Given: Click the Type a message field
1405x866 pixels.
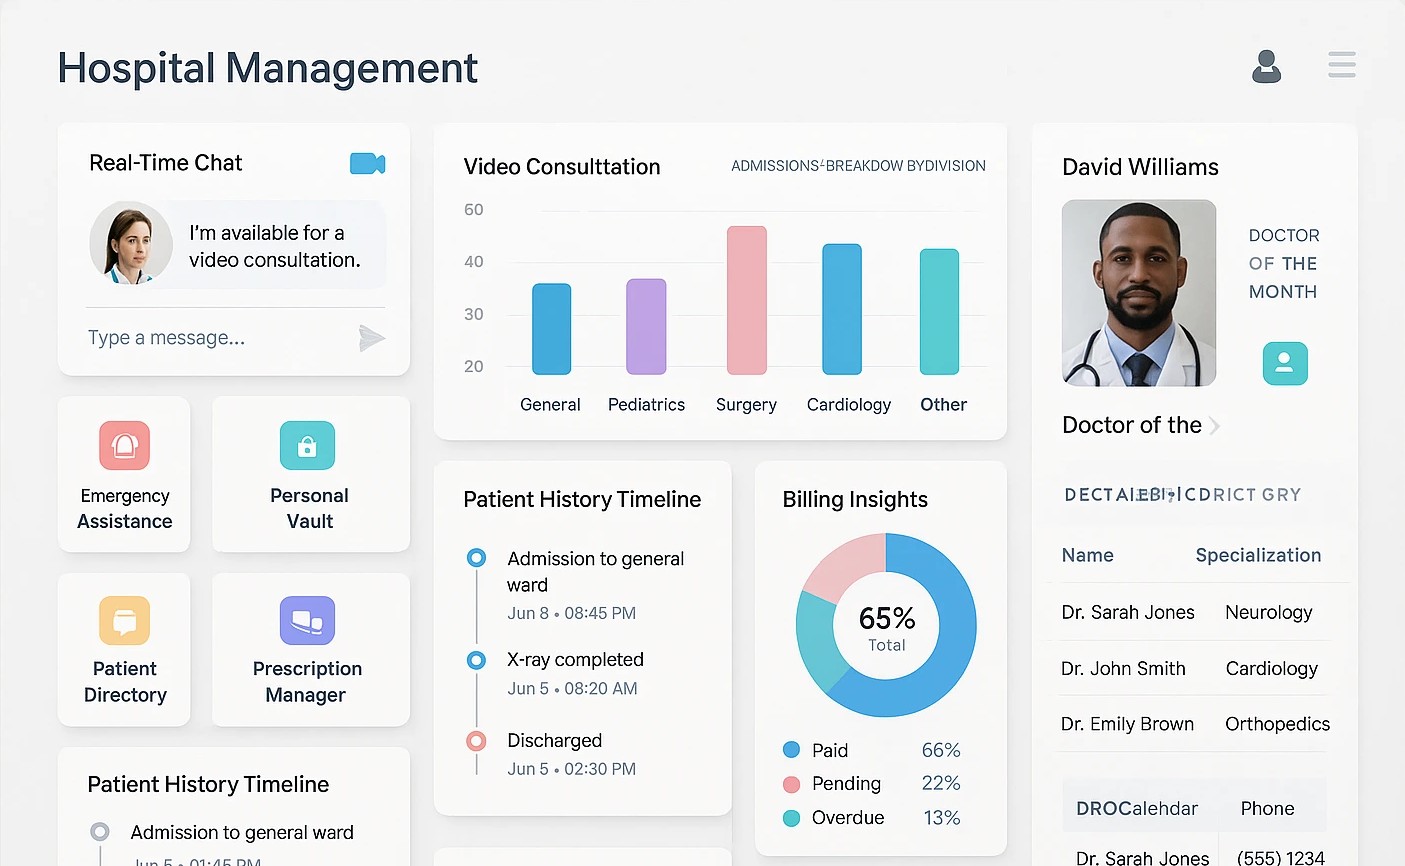Looking at the screenshot, I should [210, 338].
